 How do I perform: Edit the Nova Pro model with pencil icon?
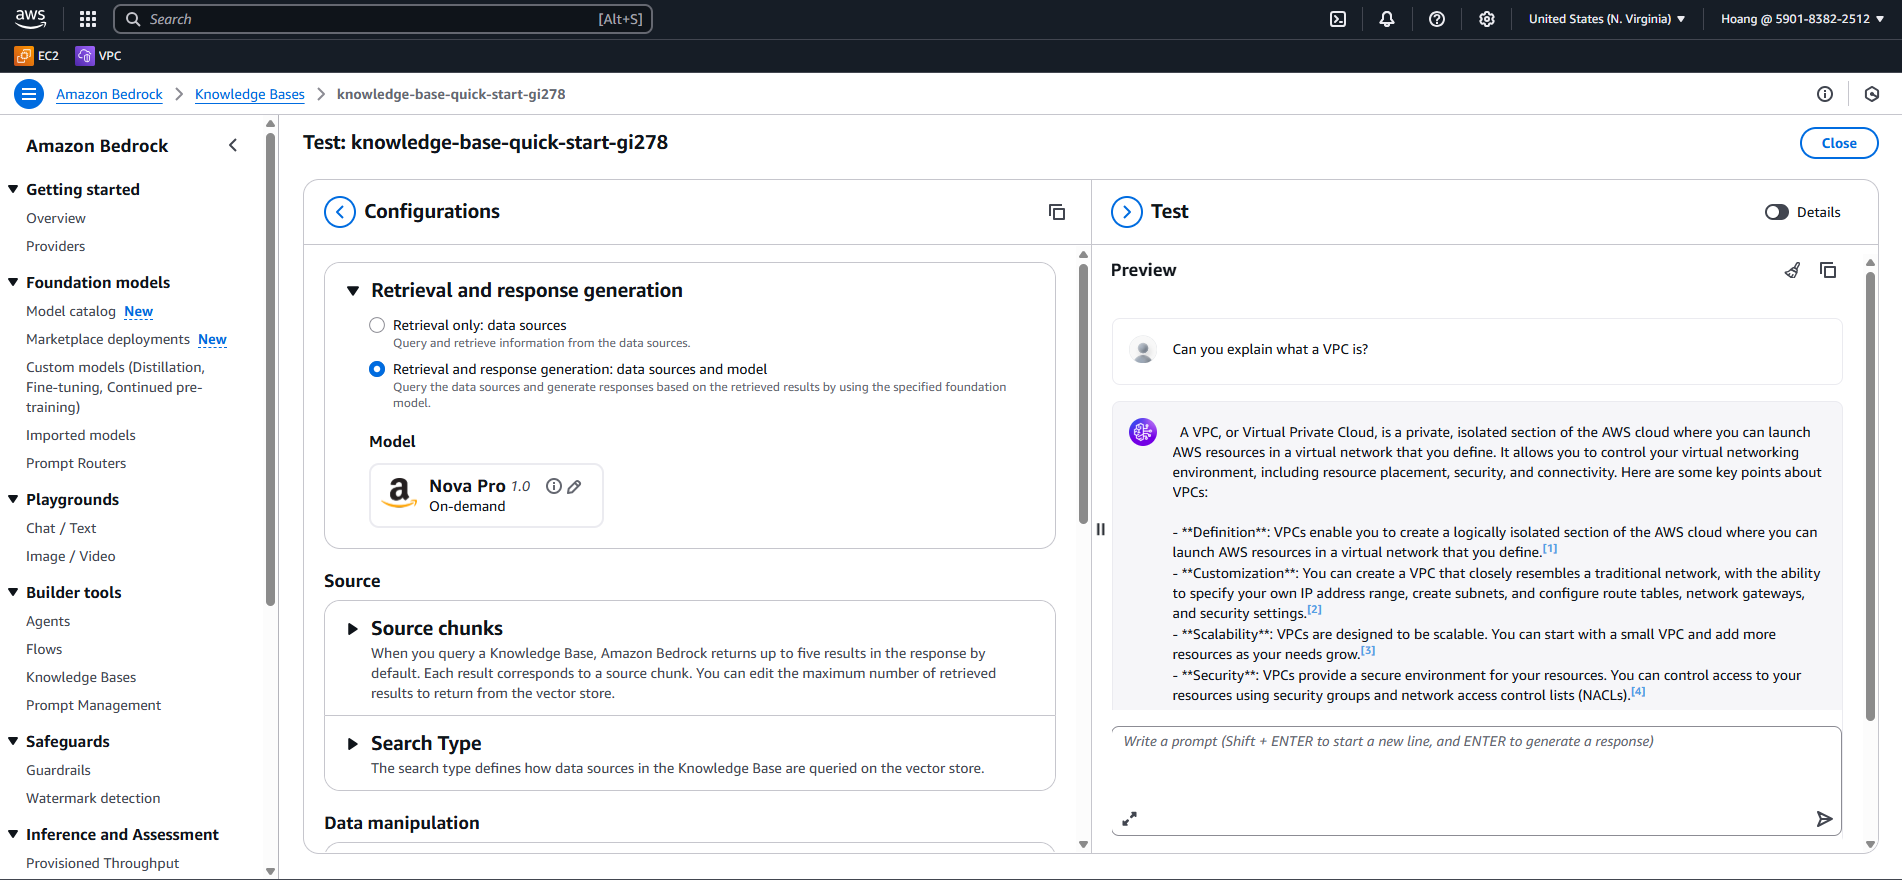574,487
